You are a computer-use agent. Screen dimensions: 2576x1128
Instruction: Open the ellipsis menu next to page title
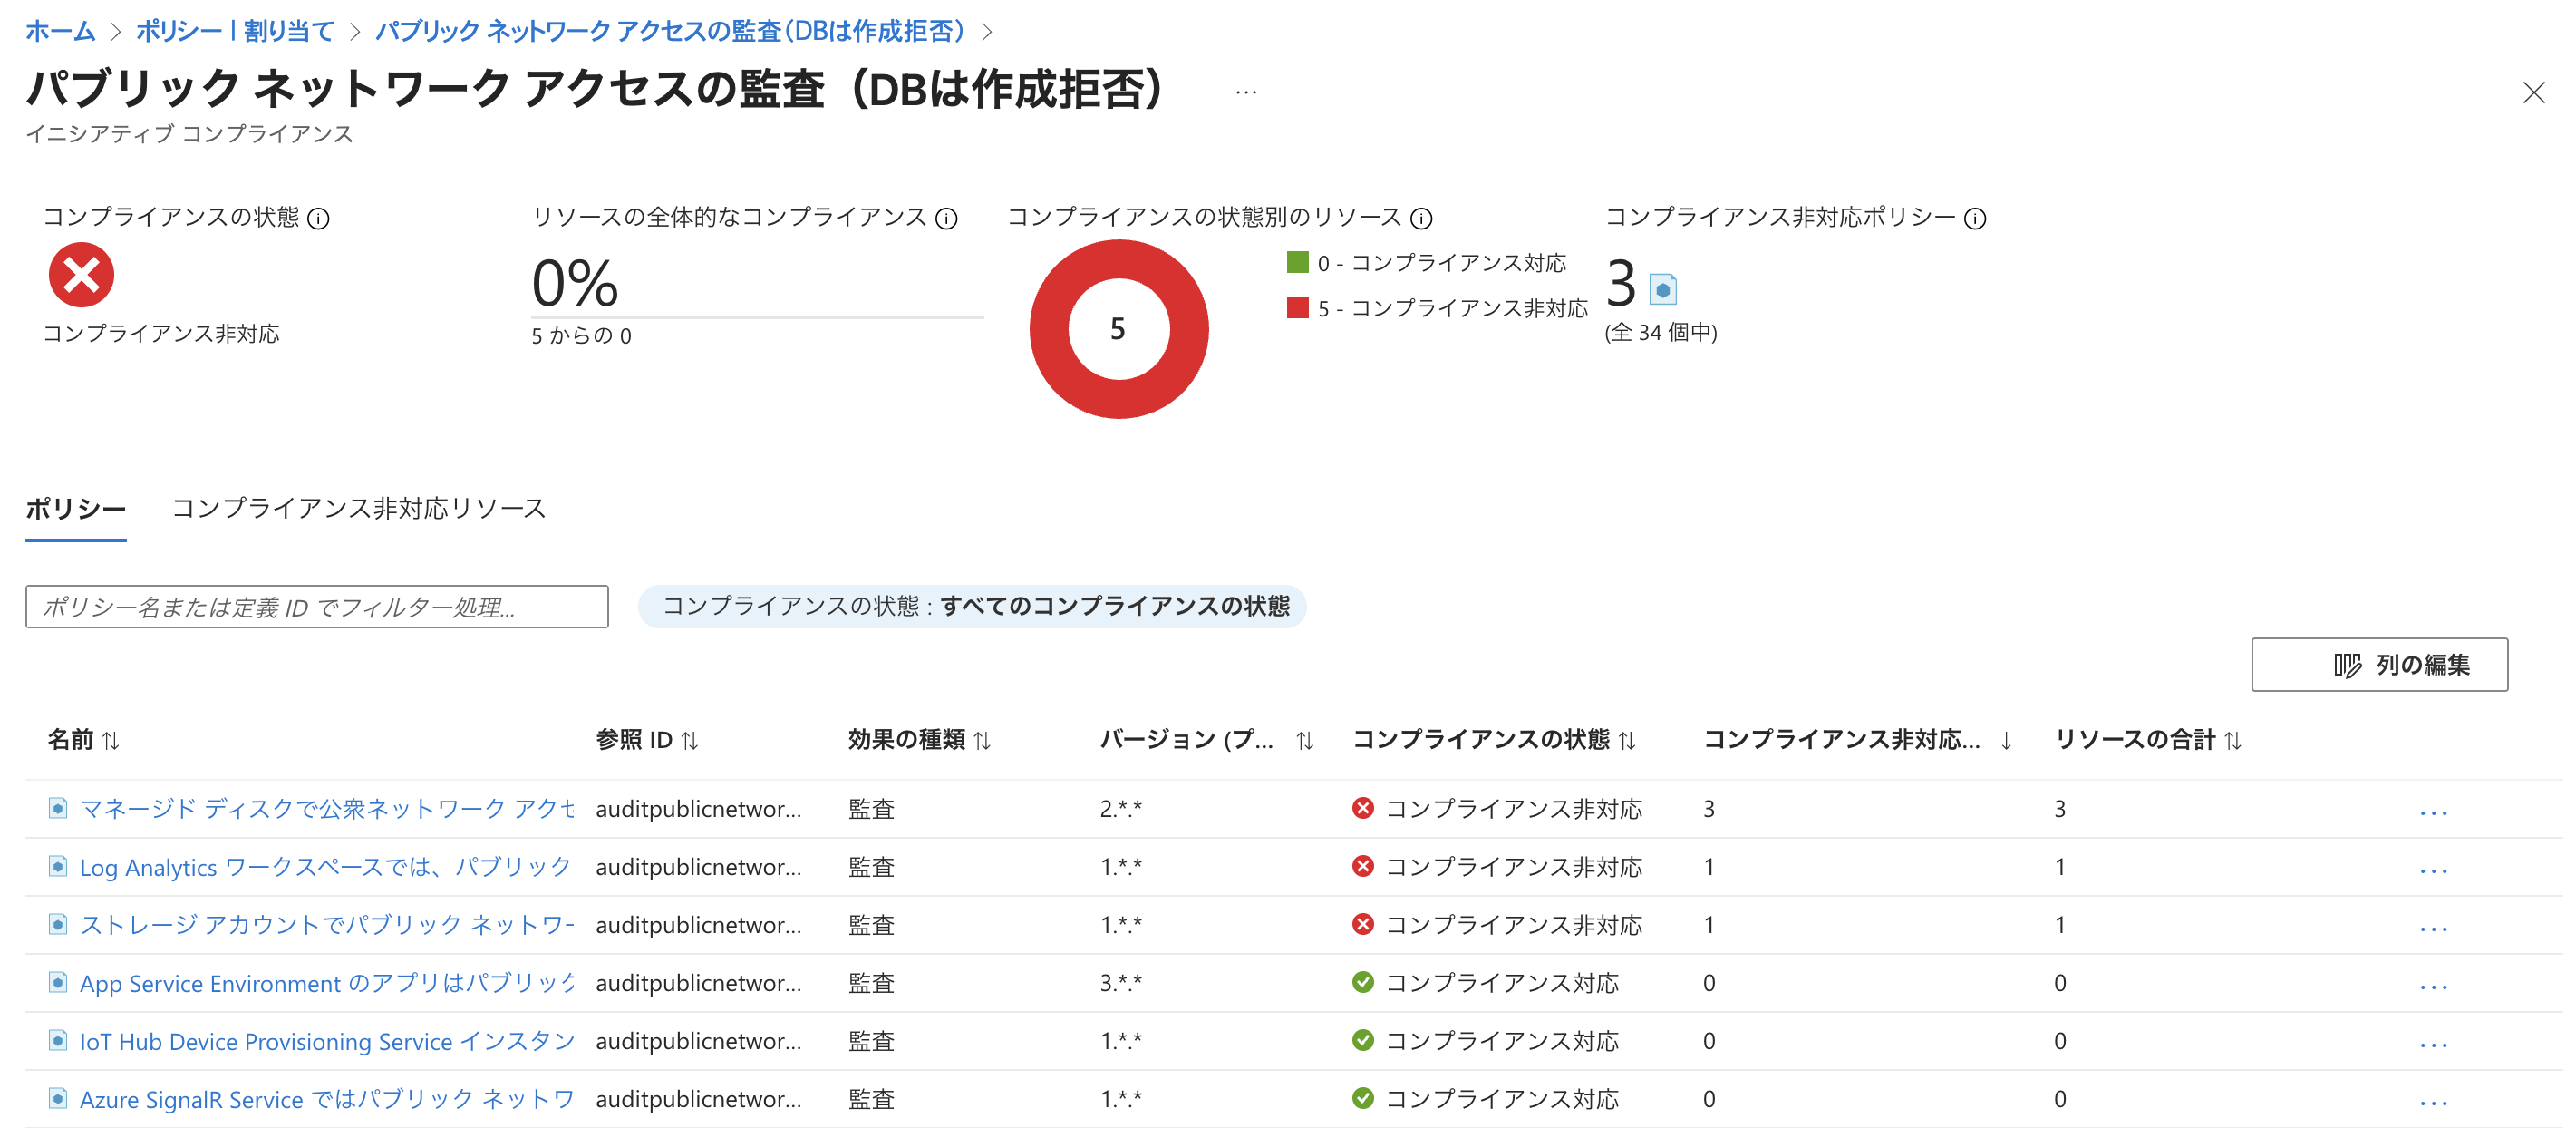point(1246,92)
